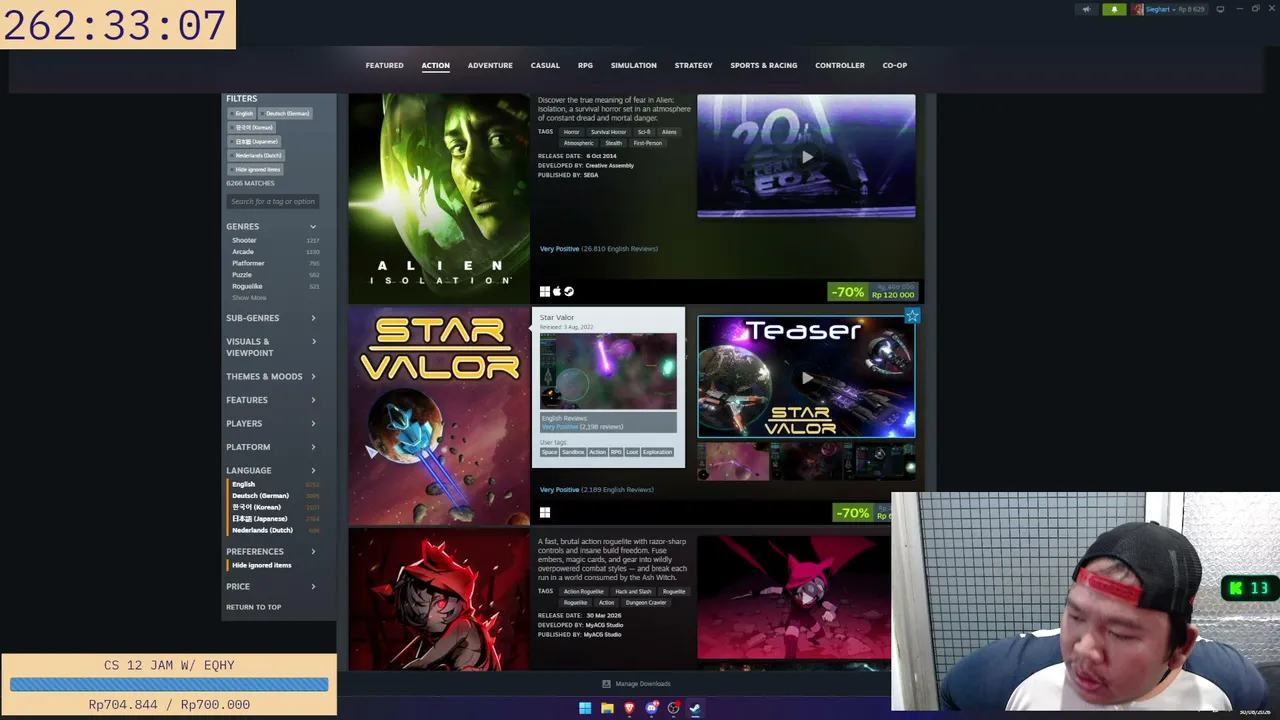Expand the Sub-Genres filter section

point(271,318)
